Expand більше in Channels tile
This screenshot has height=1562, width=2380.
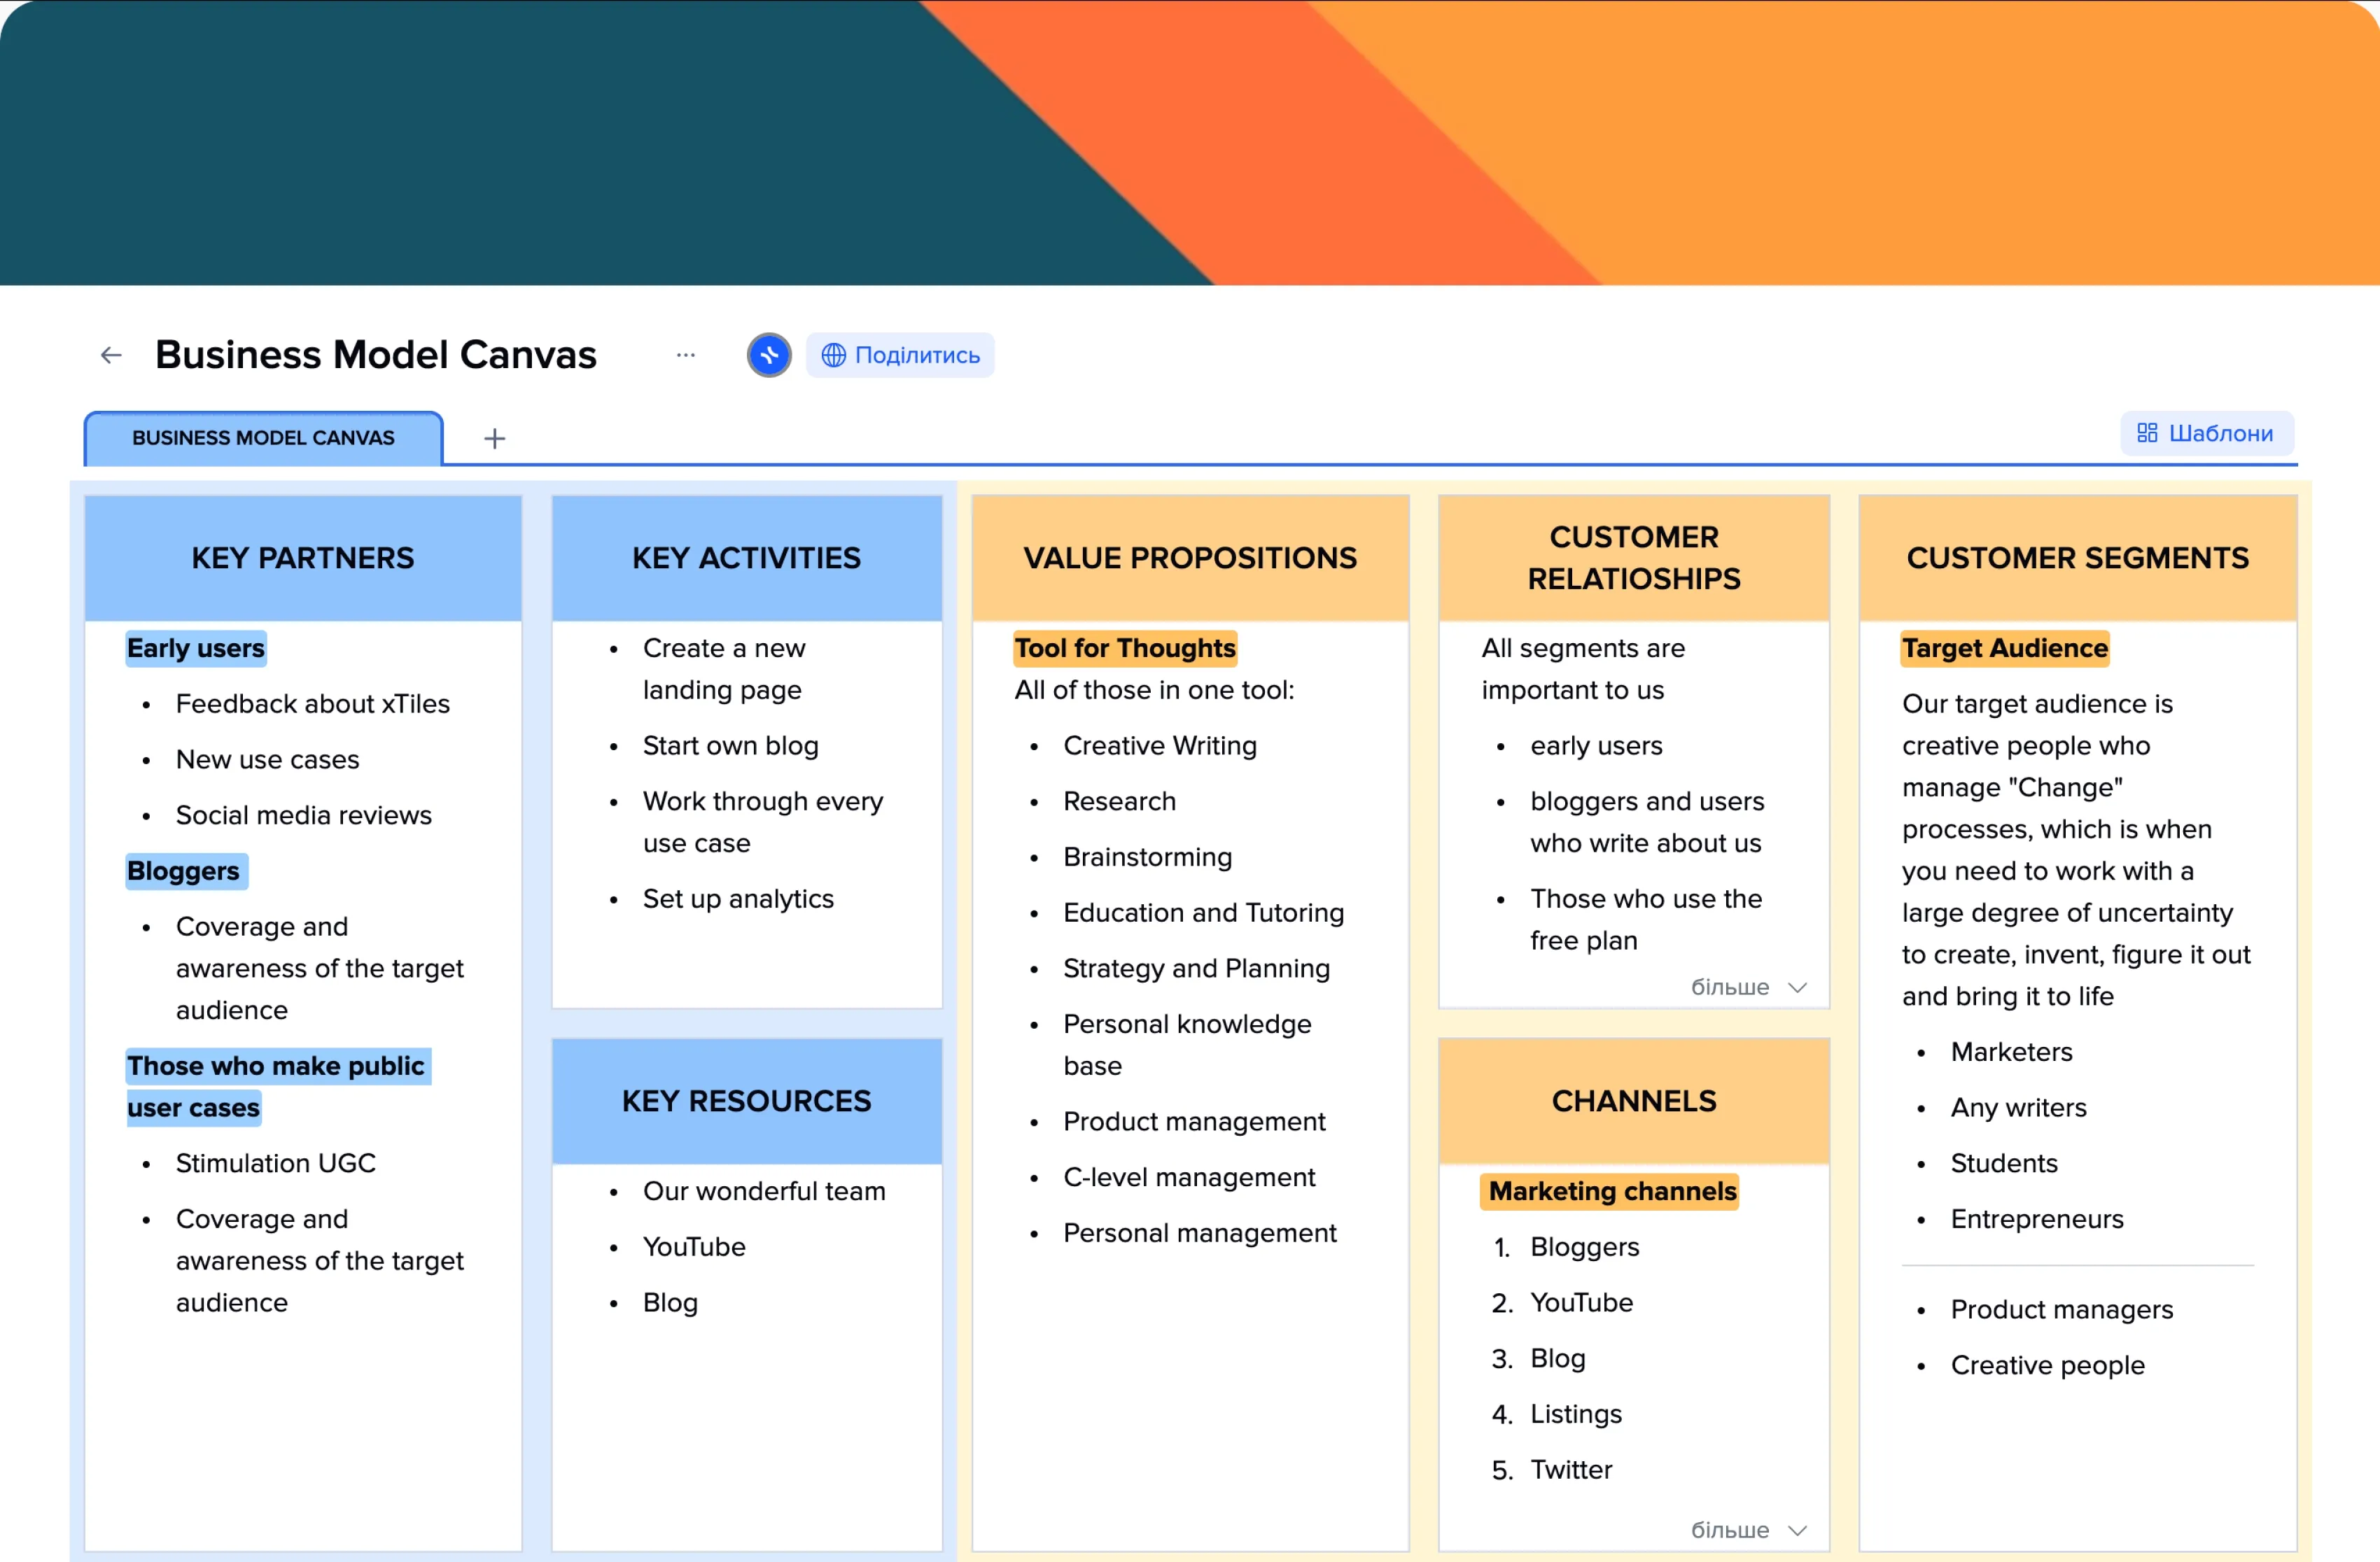[x=1748, y=1530]
